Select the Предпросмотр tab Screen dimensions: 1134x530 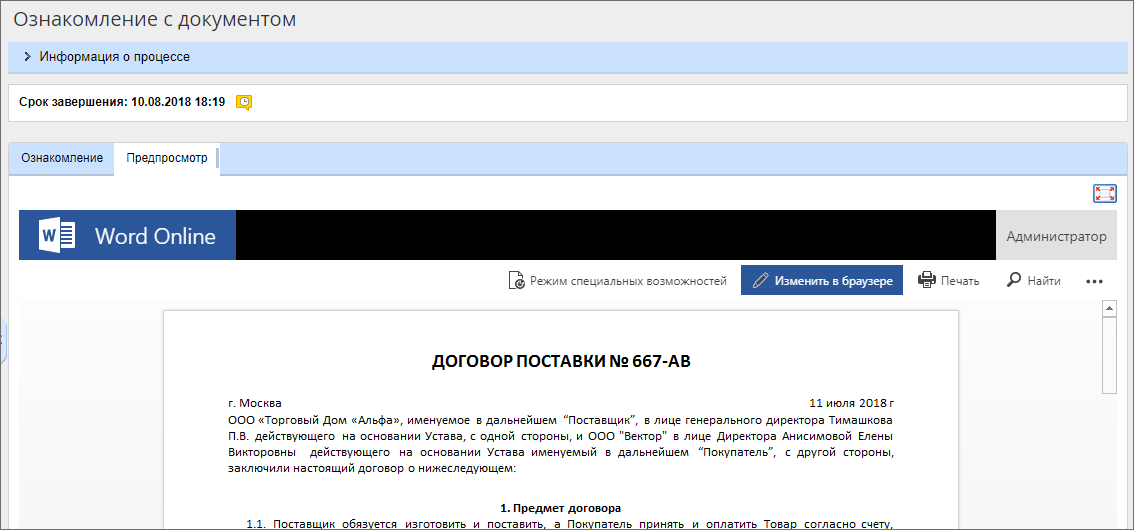click(x=167, y=158)
